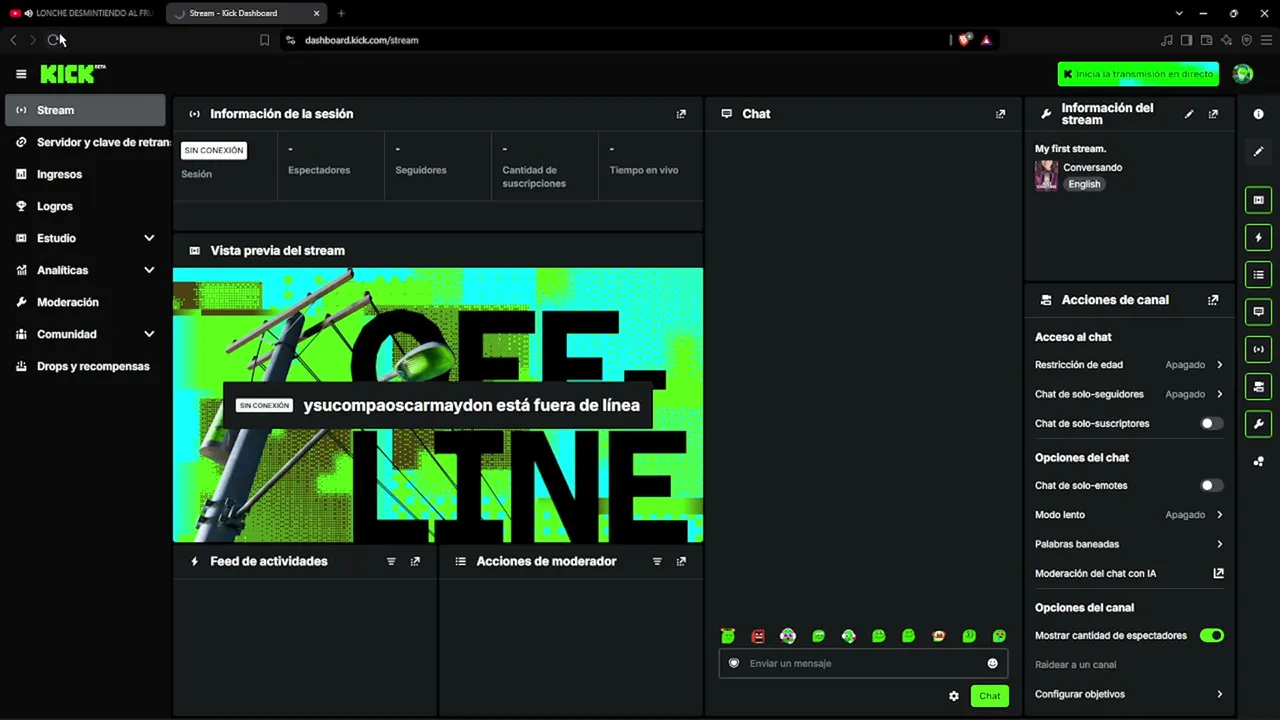Screen dimensions: 1280x720
Task: Close the Stream - Kick Dashboard tab
Action: (317, 13)
